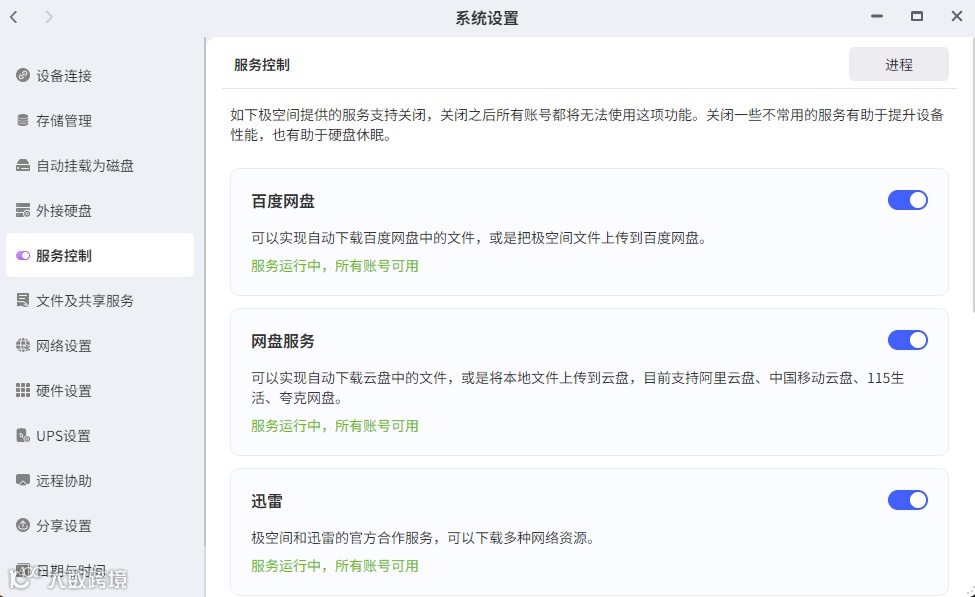Go back with the left arrow
The width and height of the screenshot is (975, 597).
coord(14,17)
